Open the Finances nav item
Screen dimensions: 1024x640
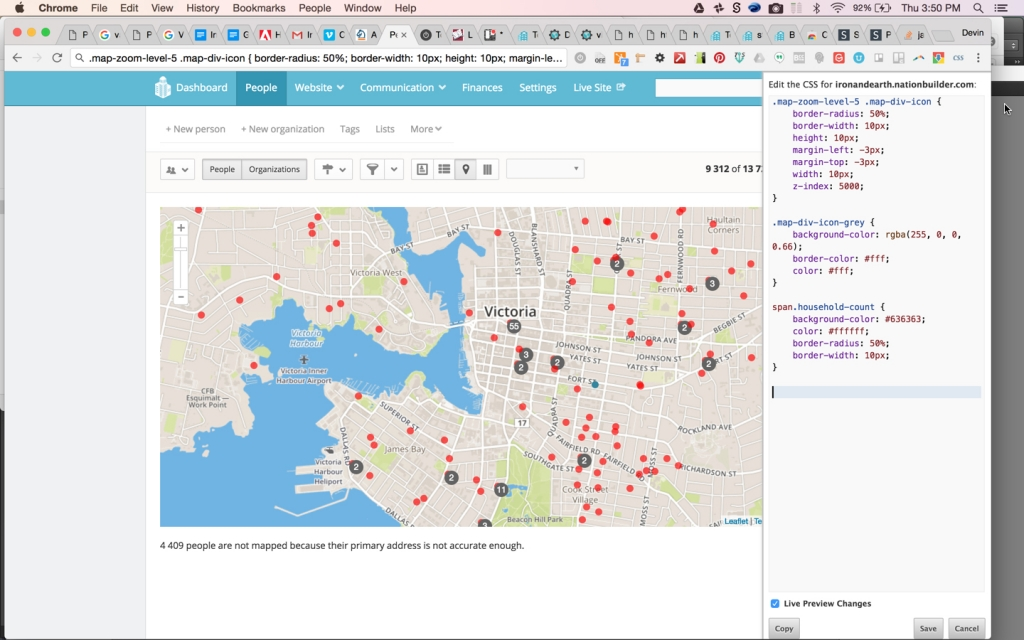coord(482,88)
